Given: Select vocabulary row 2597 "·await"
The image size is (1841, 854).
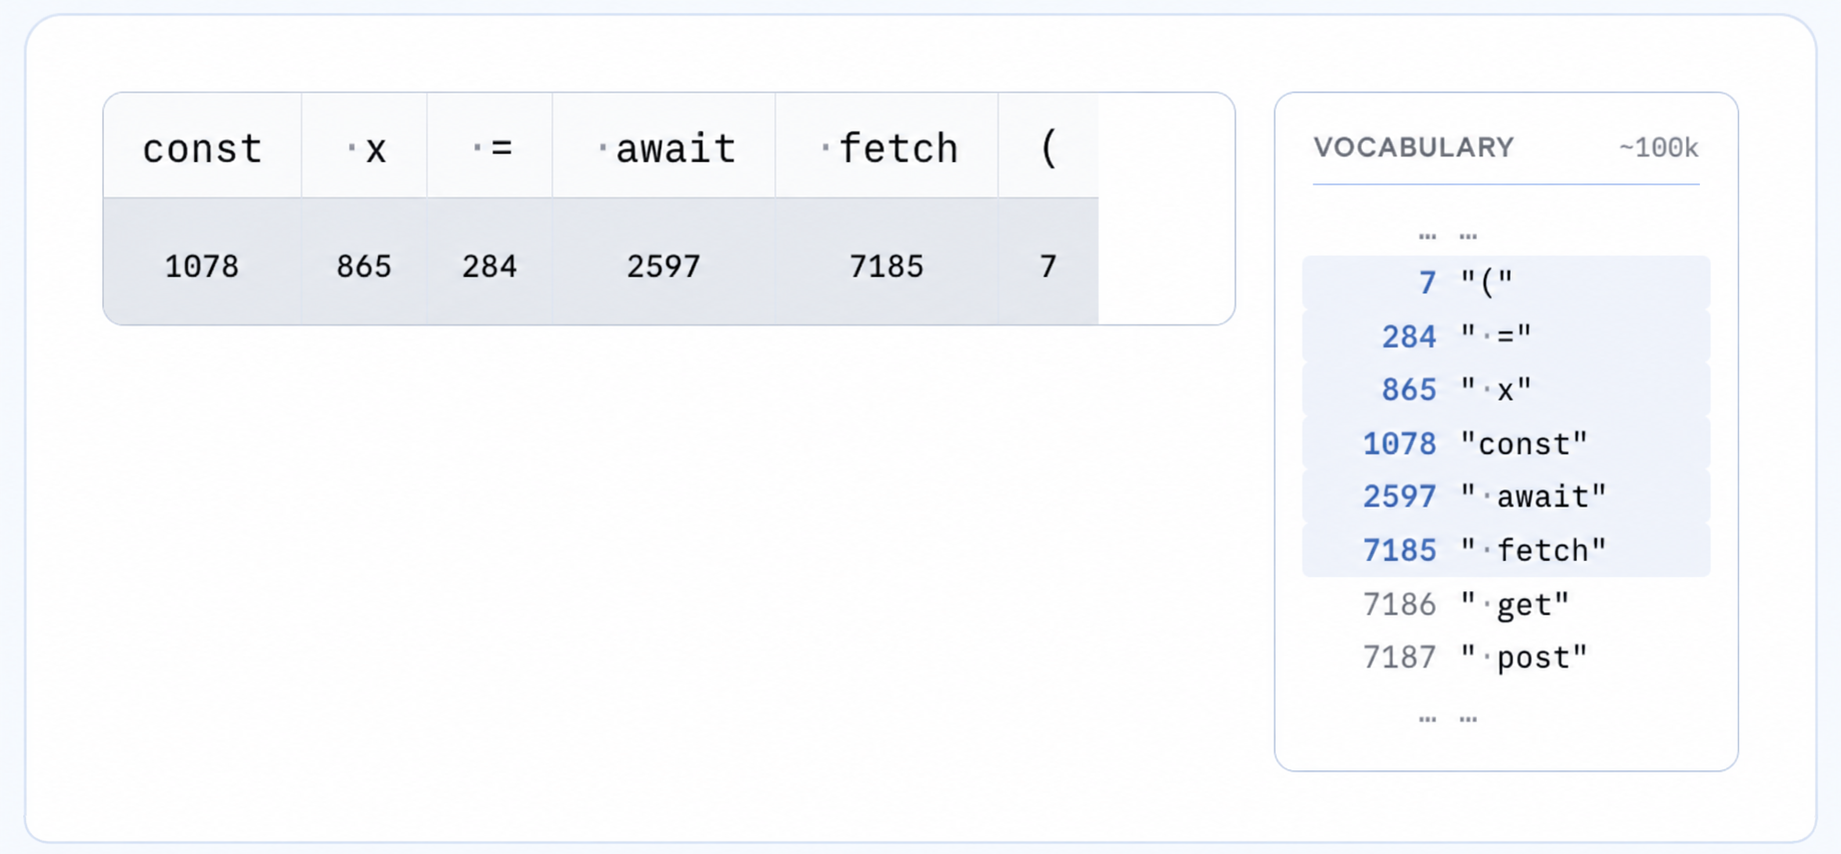Looking at the screenshot, I should tap(1506, 496).
